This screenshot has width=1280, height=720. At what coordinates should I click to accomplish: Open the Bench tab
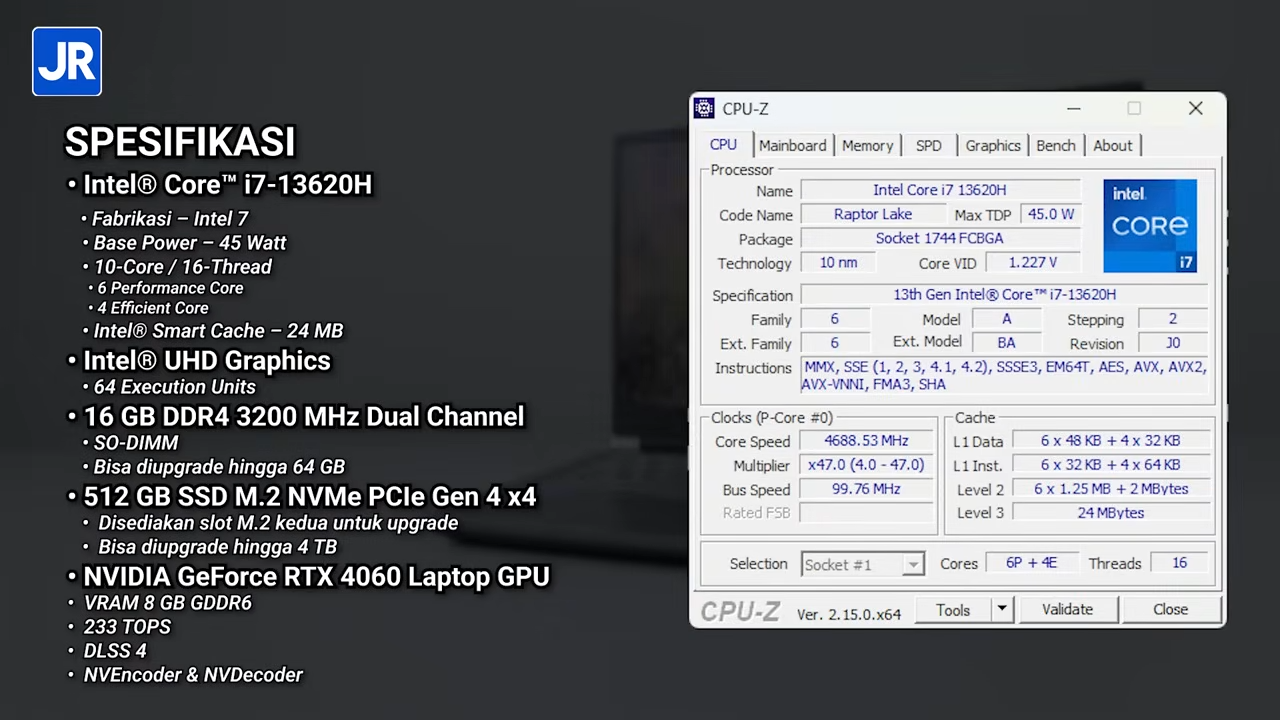click(x=1055, y=145)
